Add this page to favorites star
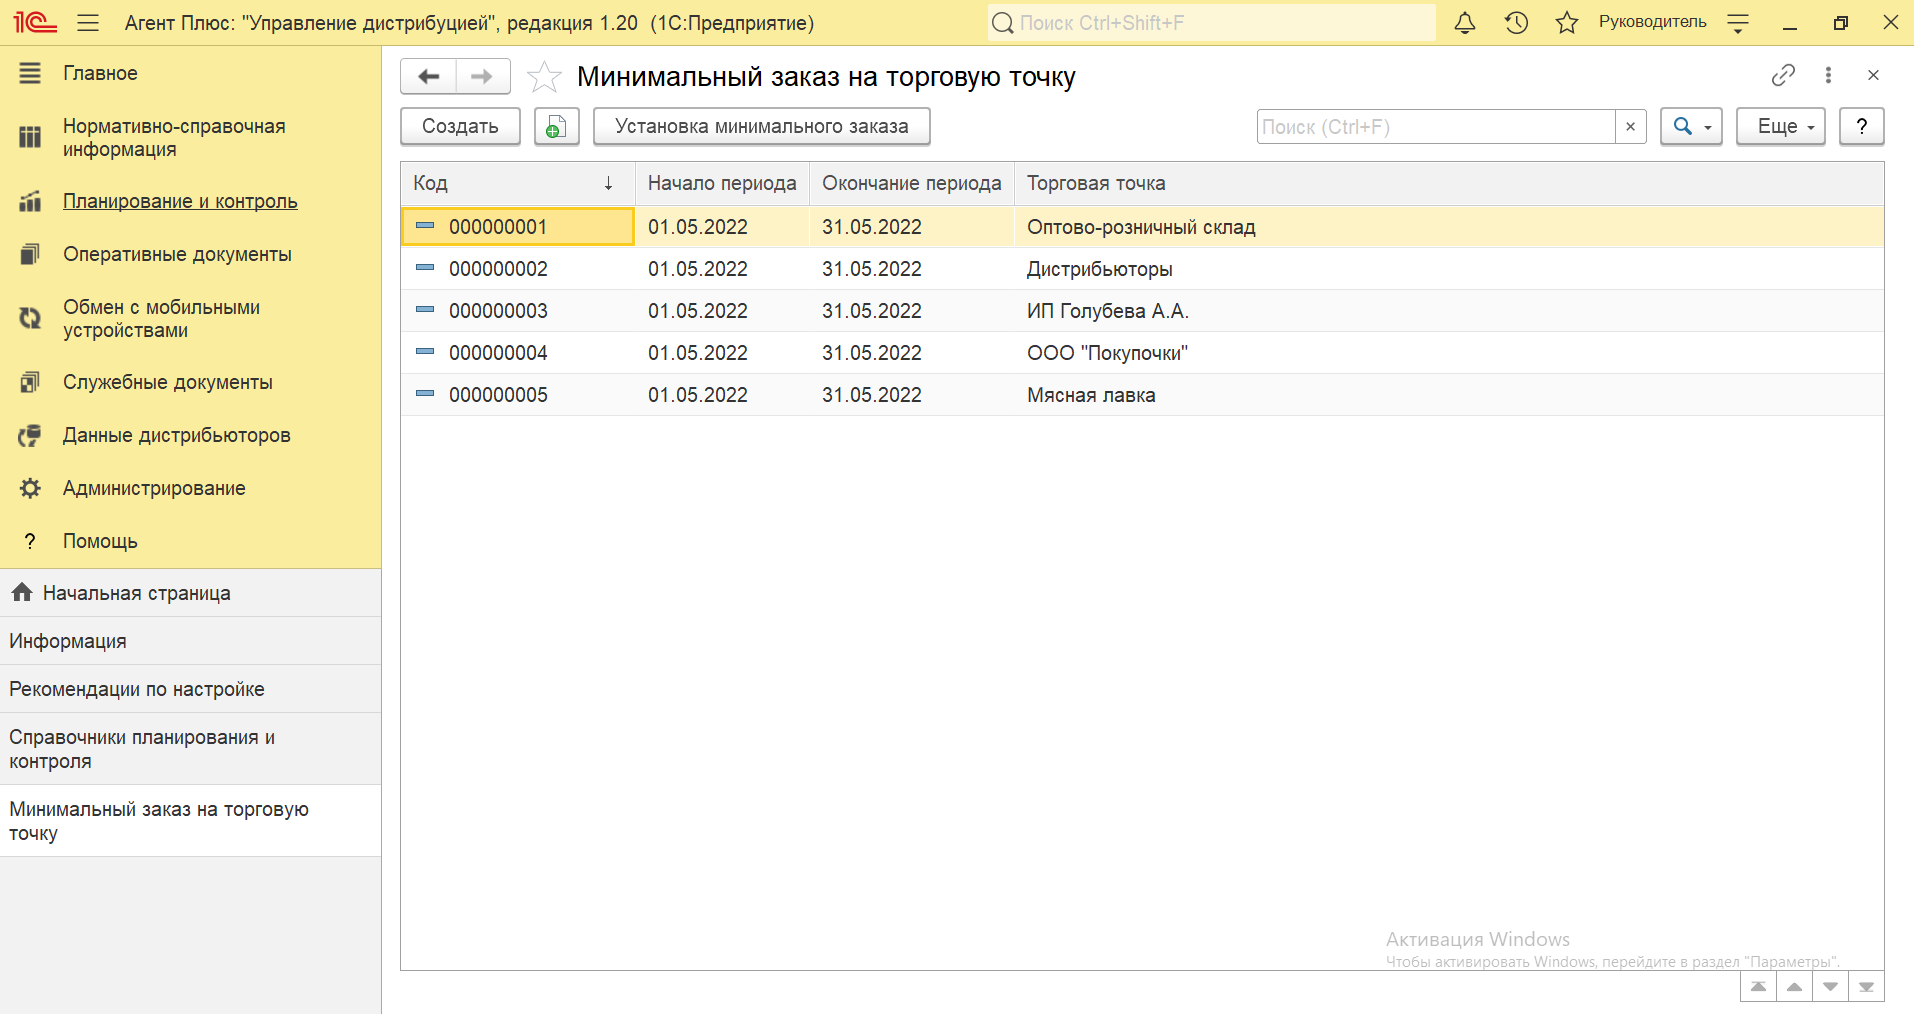The height and width of the screenshot is (1014, 1914). (544, 77)
